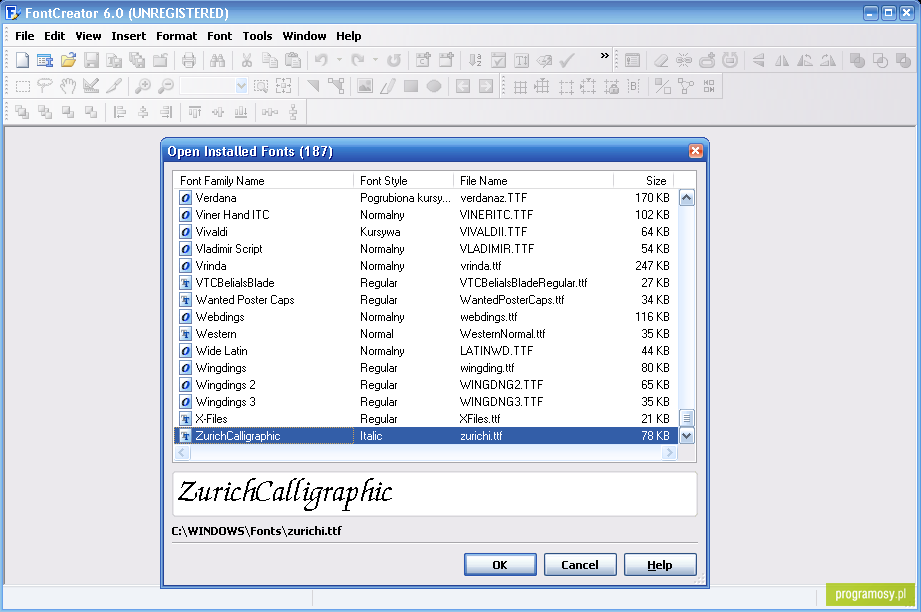Click the Save floppy disk icon
The height and width of the screenshot is (612, 921).
click(x=91, y=60)
